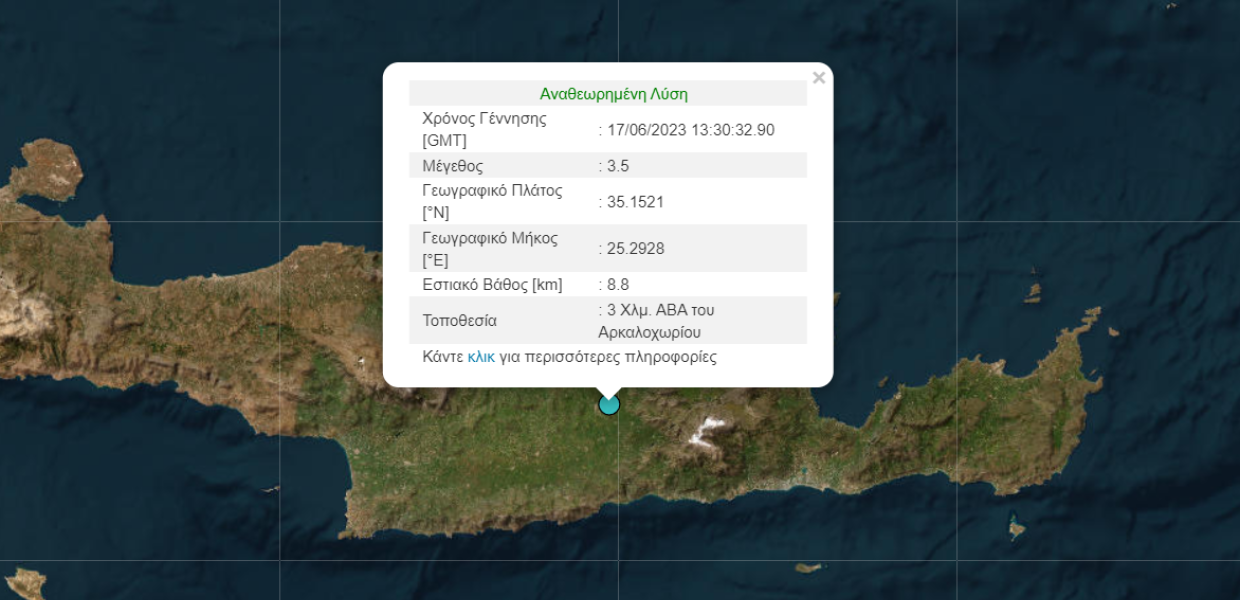
Task: Select the 'Αναθεωρημένη Λύση' header text
Action: pos(614,94)
